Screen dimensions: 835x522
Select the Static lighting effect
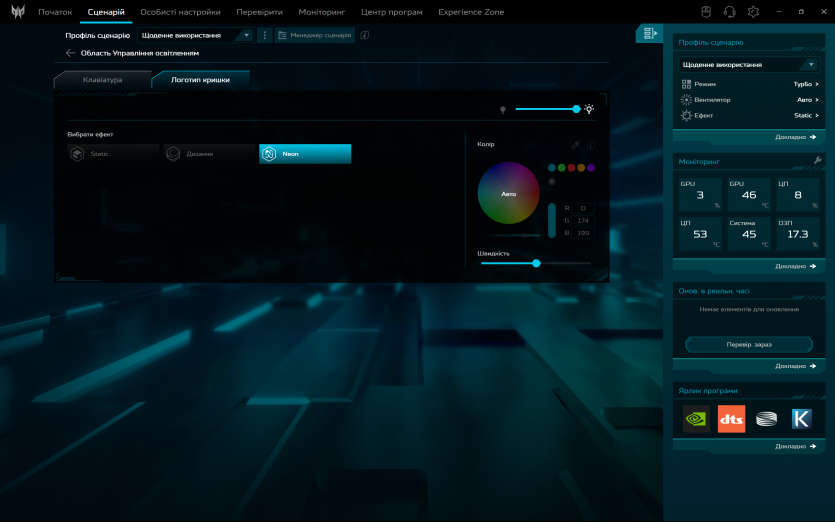coord(113,154)
